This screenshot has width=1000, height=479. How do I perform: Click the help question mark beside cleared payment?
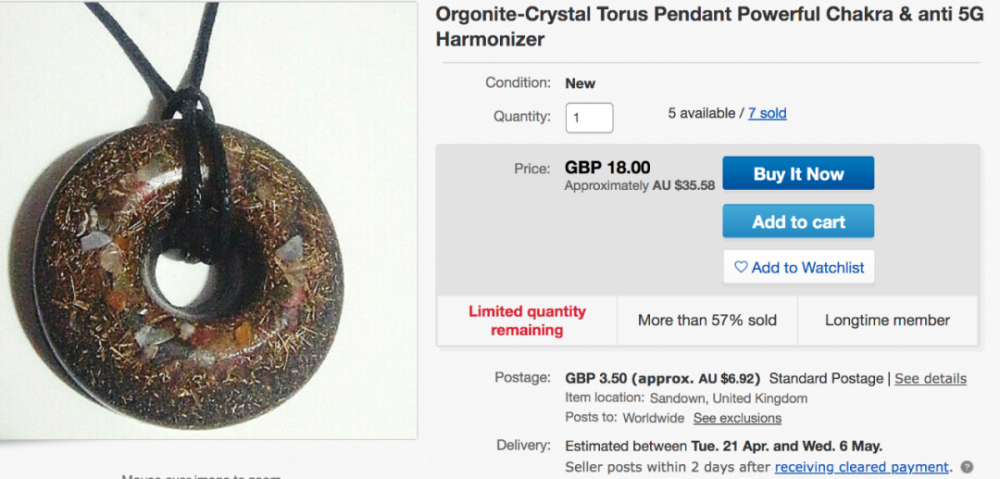966,467
